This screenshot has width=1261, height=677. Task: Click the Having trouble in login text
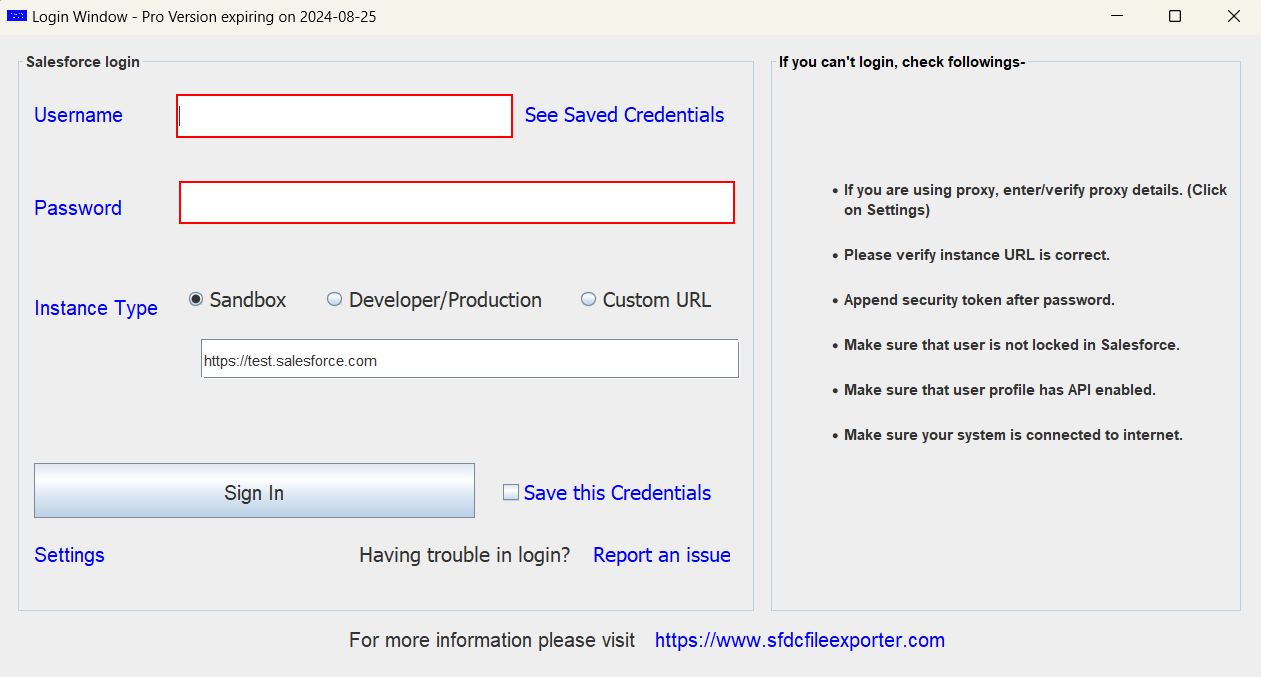click(464, 555)
